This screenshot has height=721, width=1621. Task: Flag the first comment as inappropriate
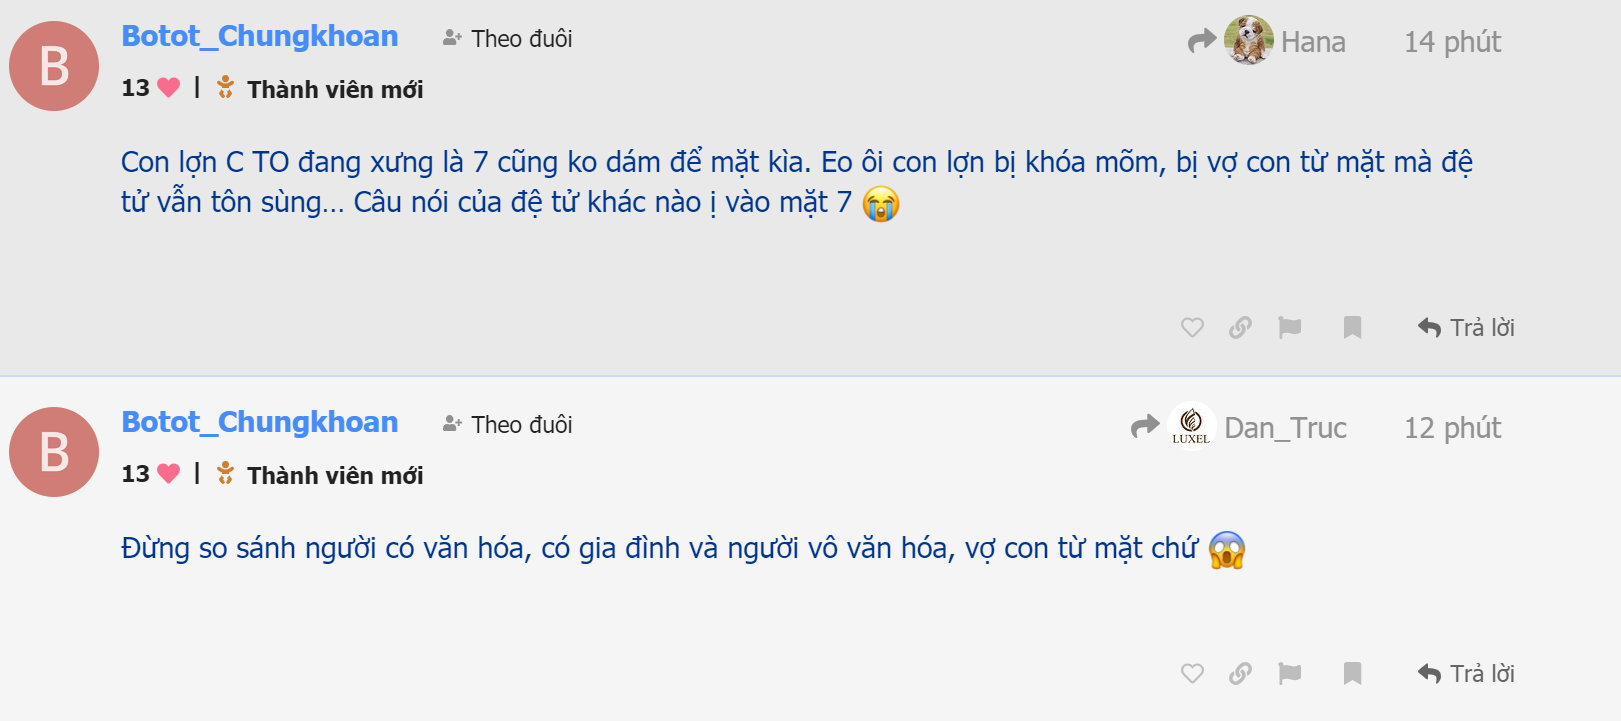pyautogui.click(x=1290, y=328)
